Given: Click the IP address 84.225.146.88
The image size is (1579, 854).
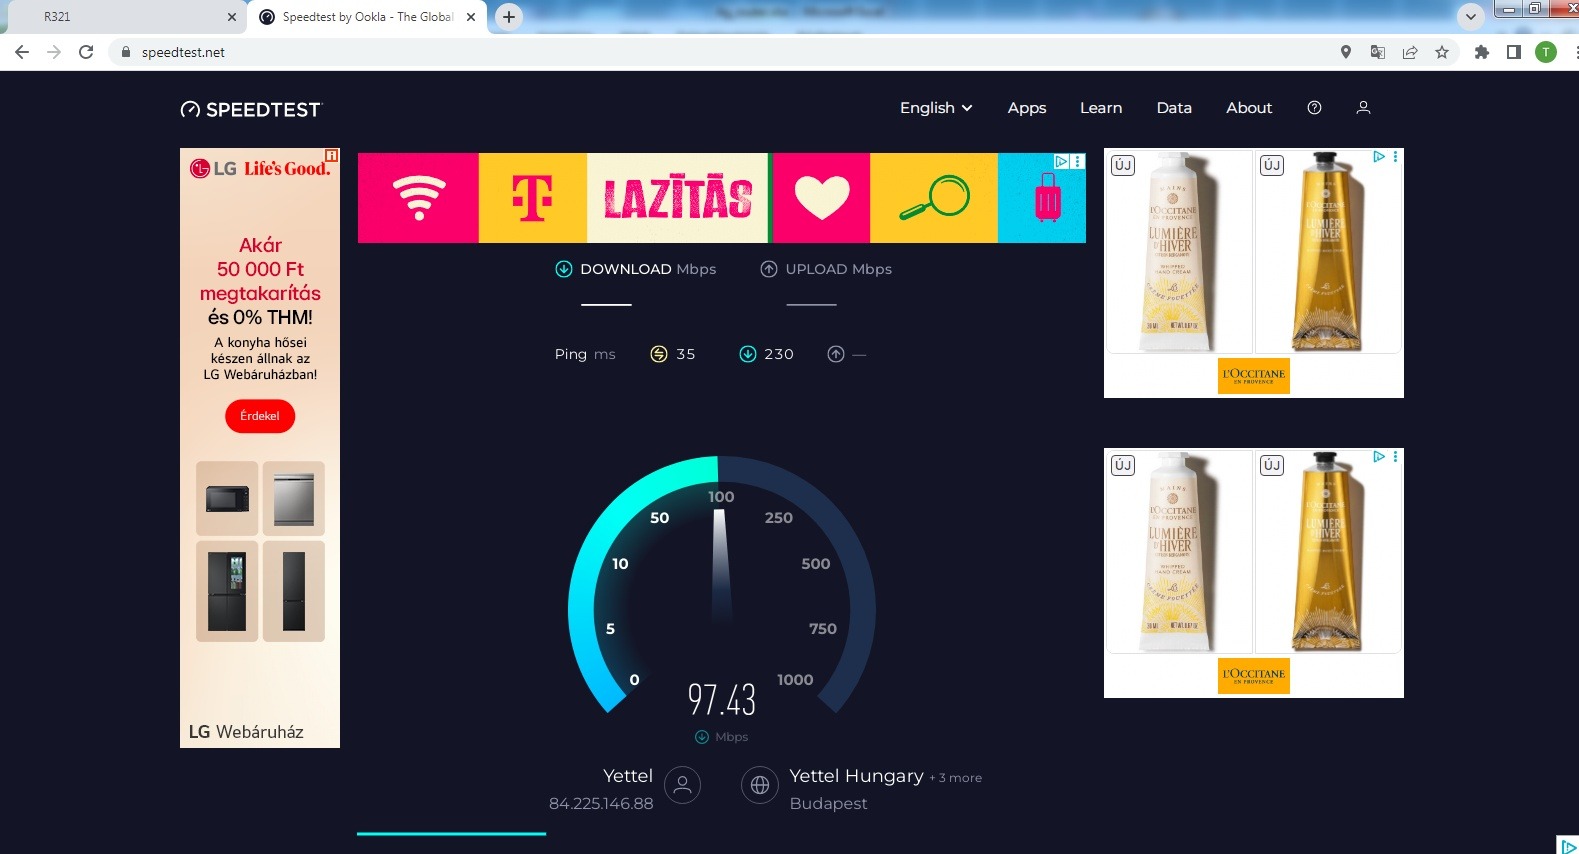Looking at the screenshot, I should tap(601, 804).
